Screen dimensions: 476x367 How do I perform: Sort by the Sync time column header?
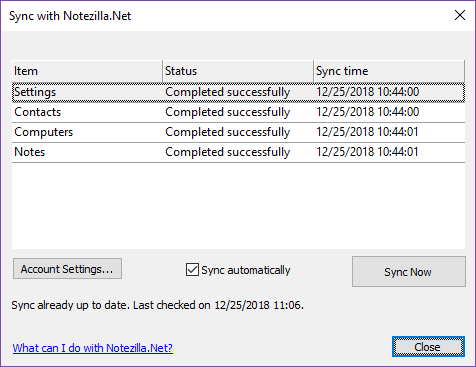(x=389, y=71)
